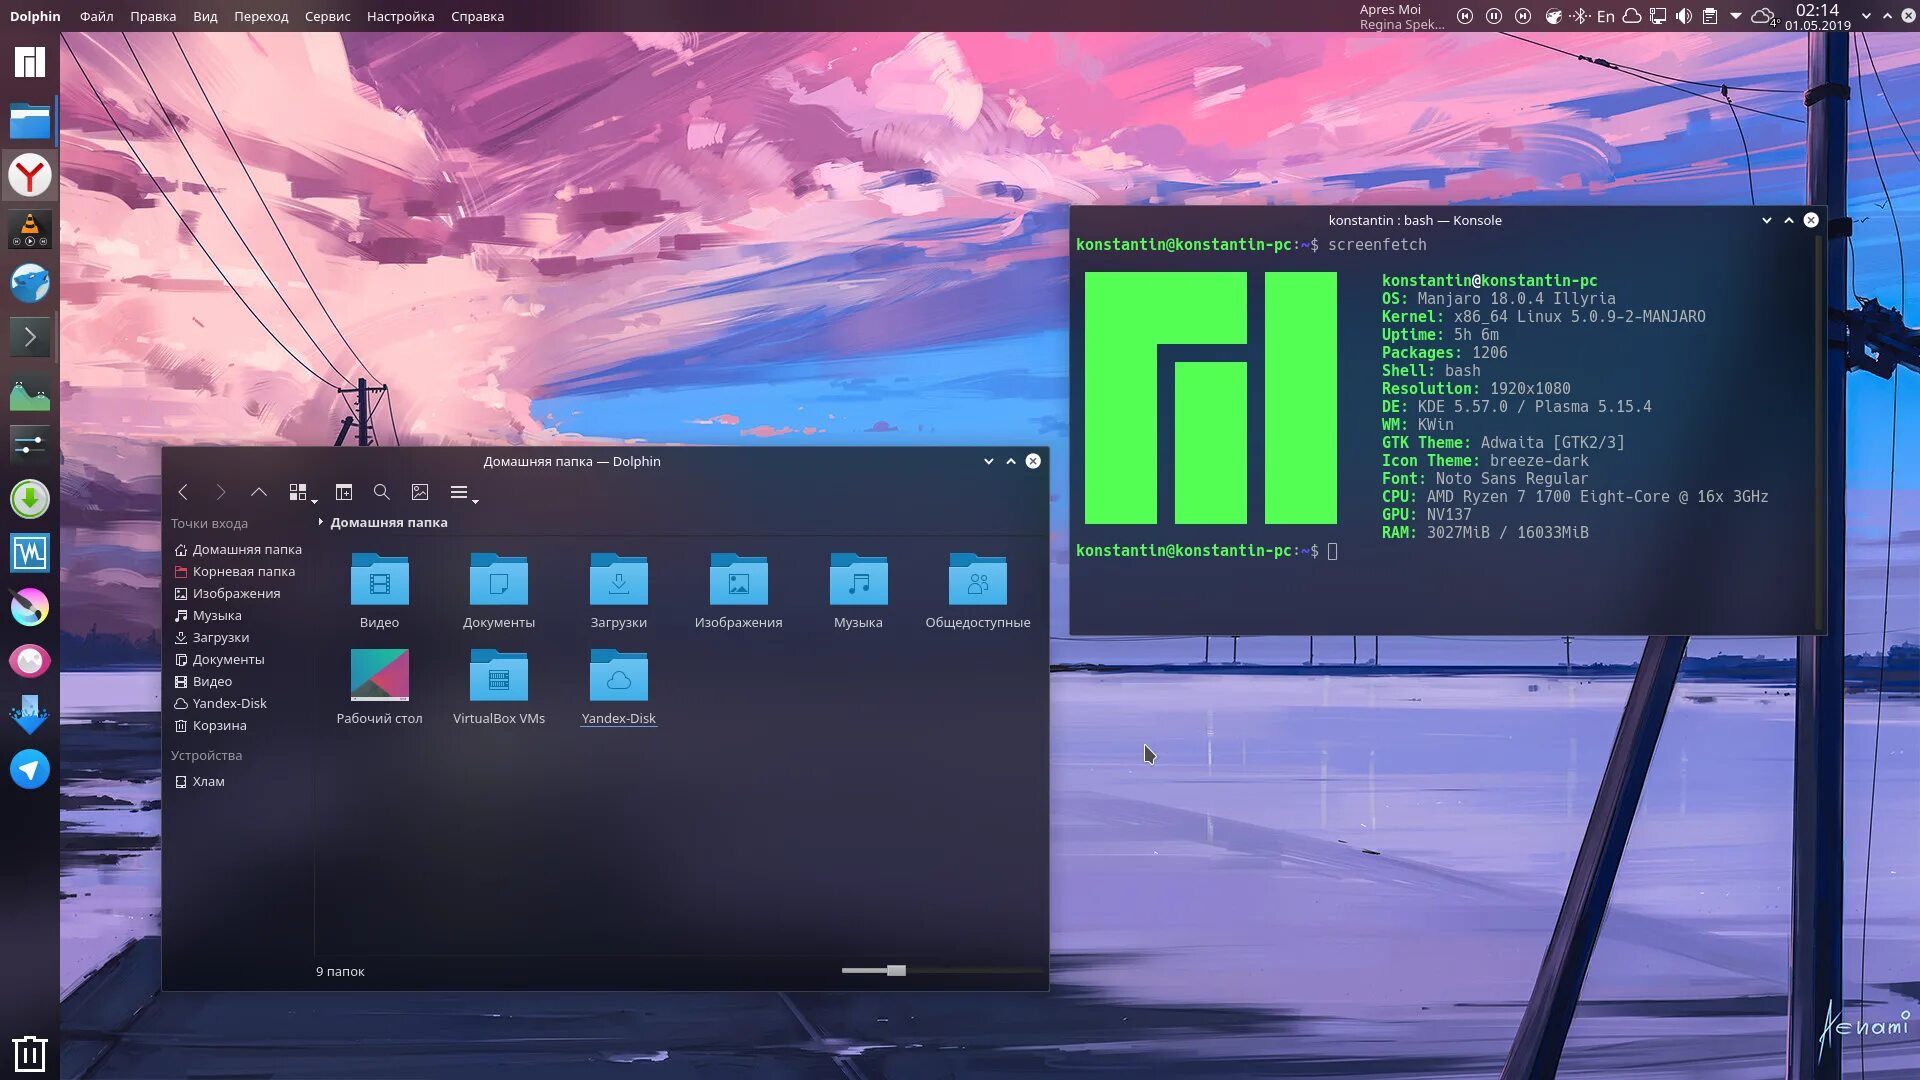Open the view mode dropdown in Dolphin
The width and height of the screenshot is (1920, 1080).
[x=302, y=492]
